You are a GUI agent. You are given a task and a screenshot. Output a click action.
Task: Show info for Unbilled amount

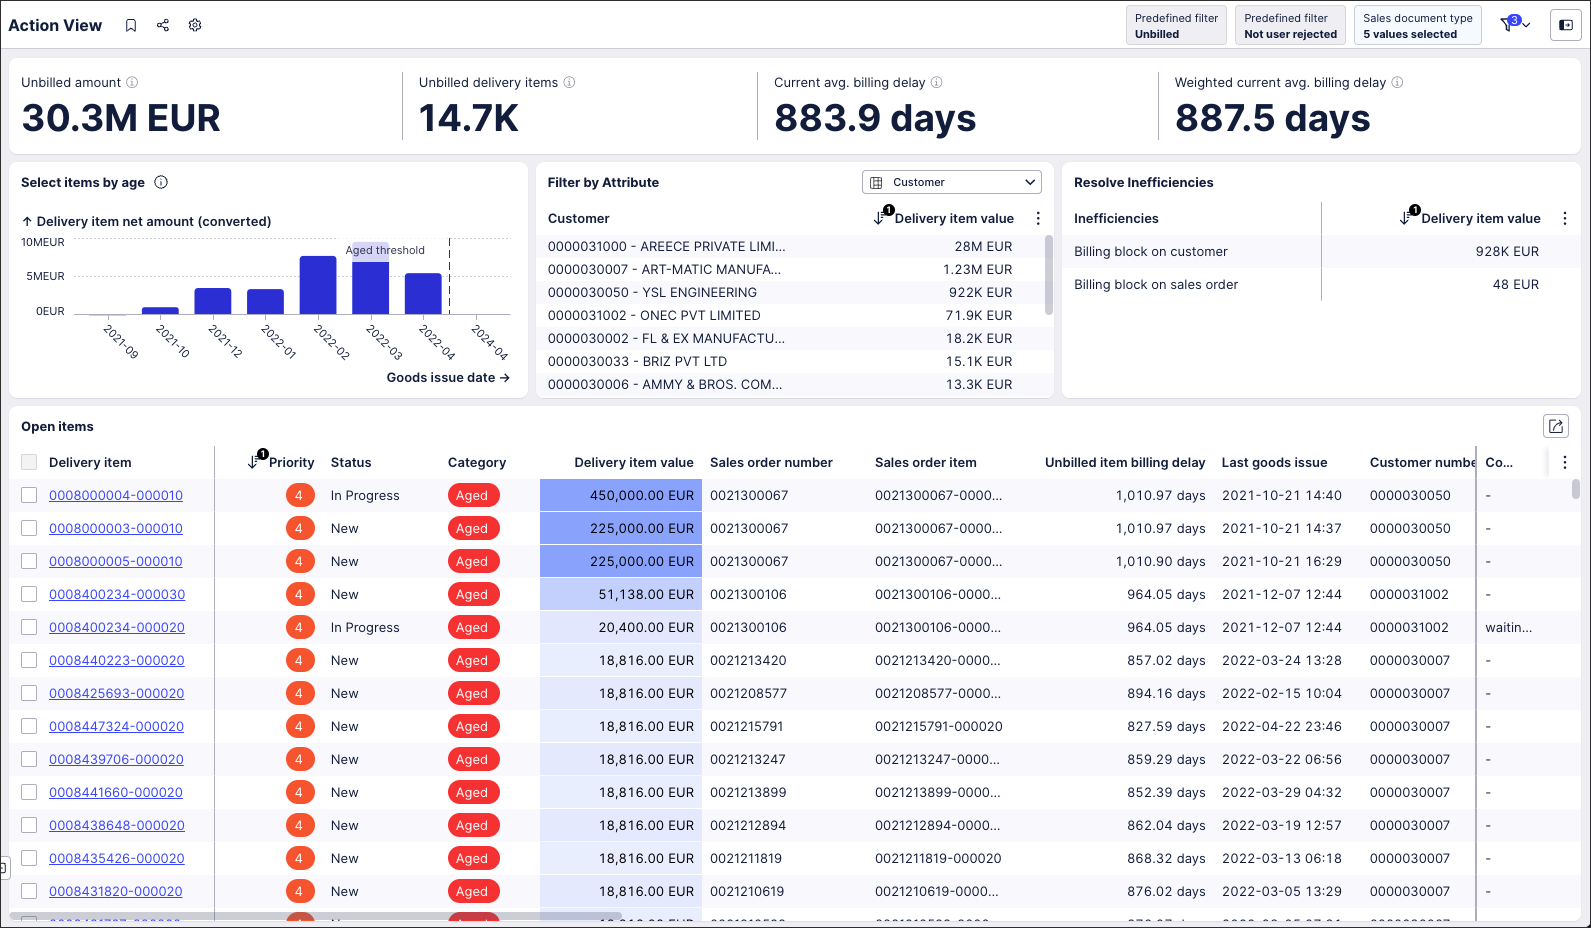(x=132, y=83)
